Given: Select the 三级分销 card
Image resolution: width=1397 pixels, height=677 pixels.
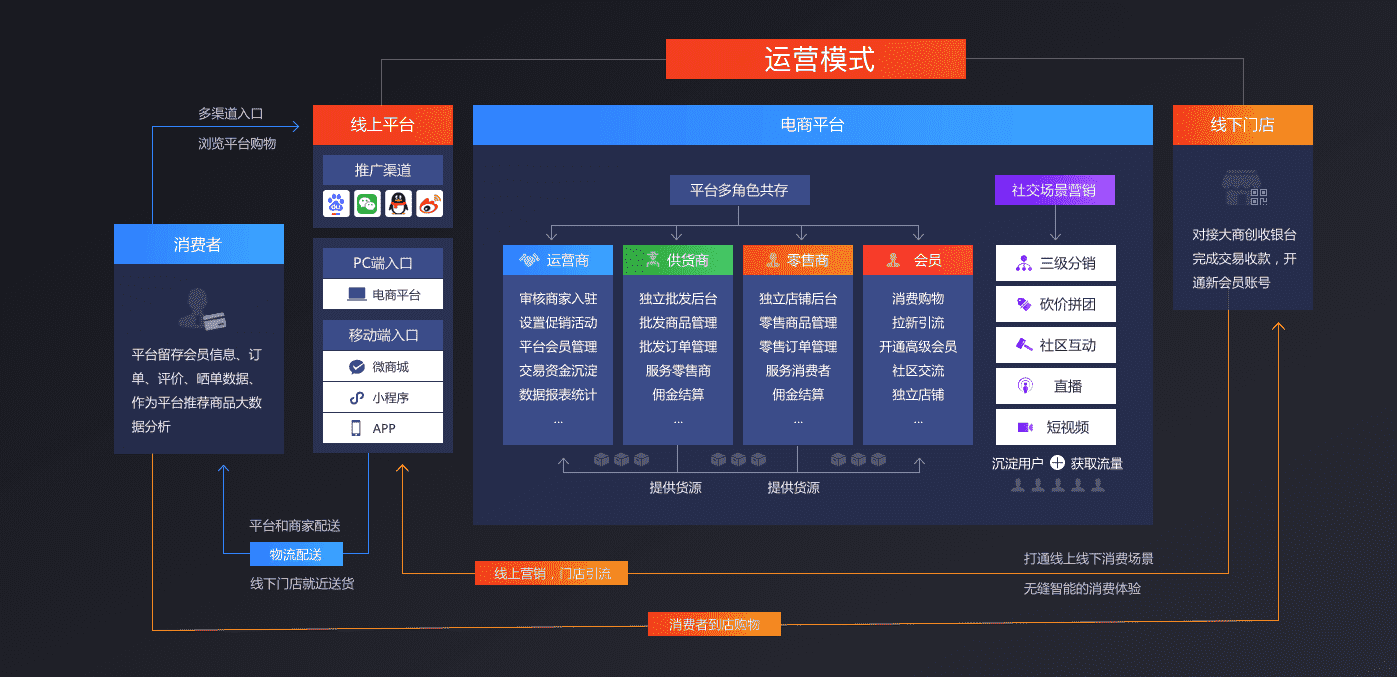Looking at the screenshot, I should click(x=1056, y=263).
